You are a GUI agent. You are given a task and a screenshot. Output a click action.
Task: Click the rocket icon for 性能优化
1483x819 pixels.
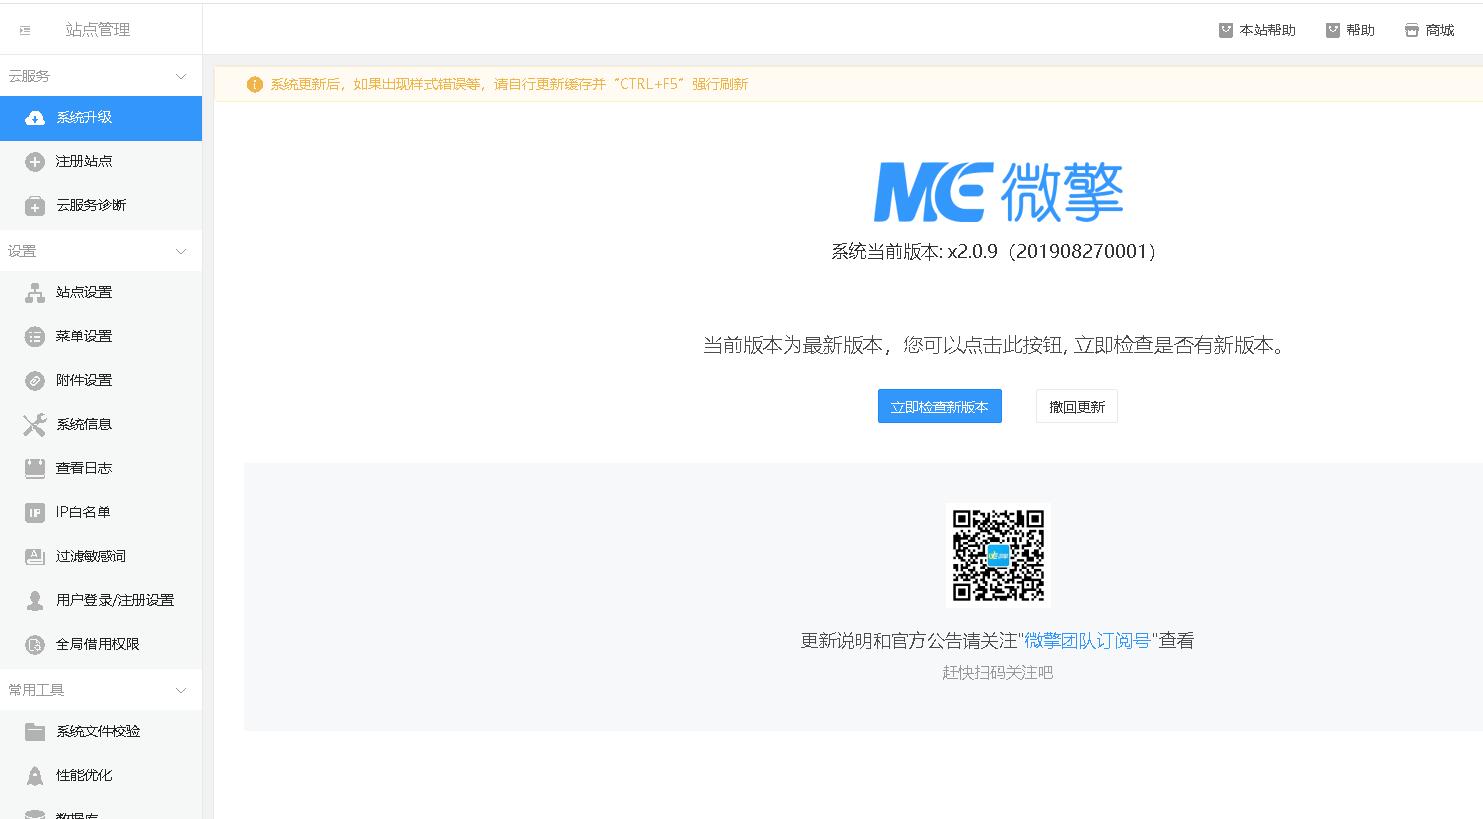pos(35,776)
